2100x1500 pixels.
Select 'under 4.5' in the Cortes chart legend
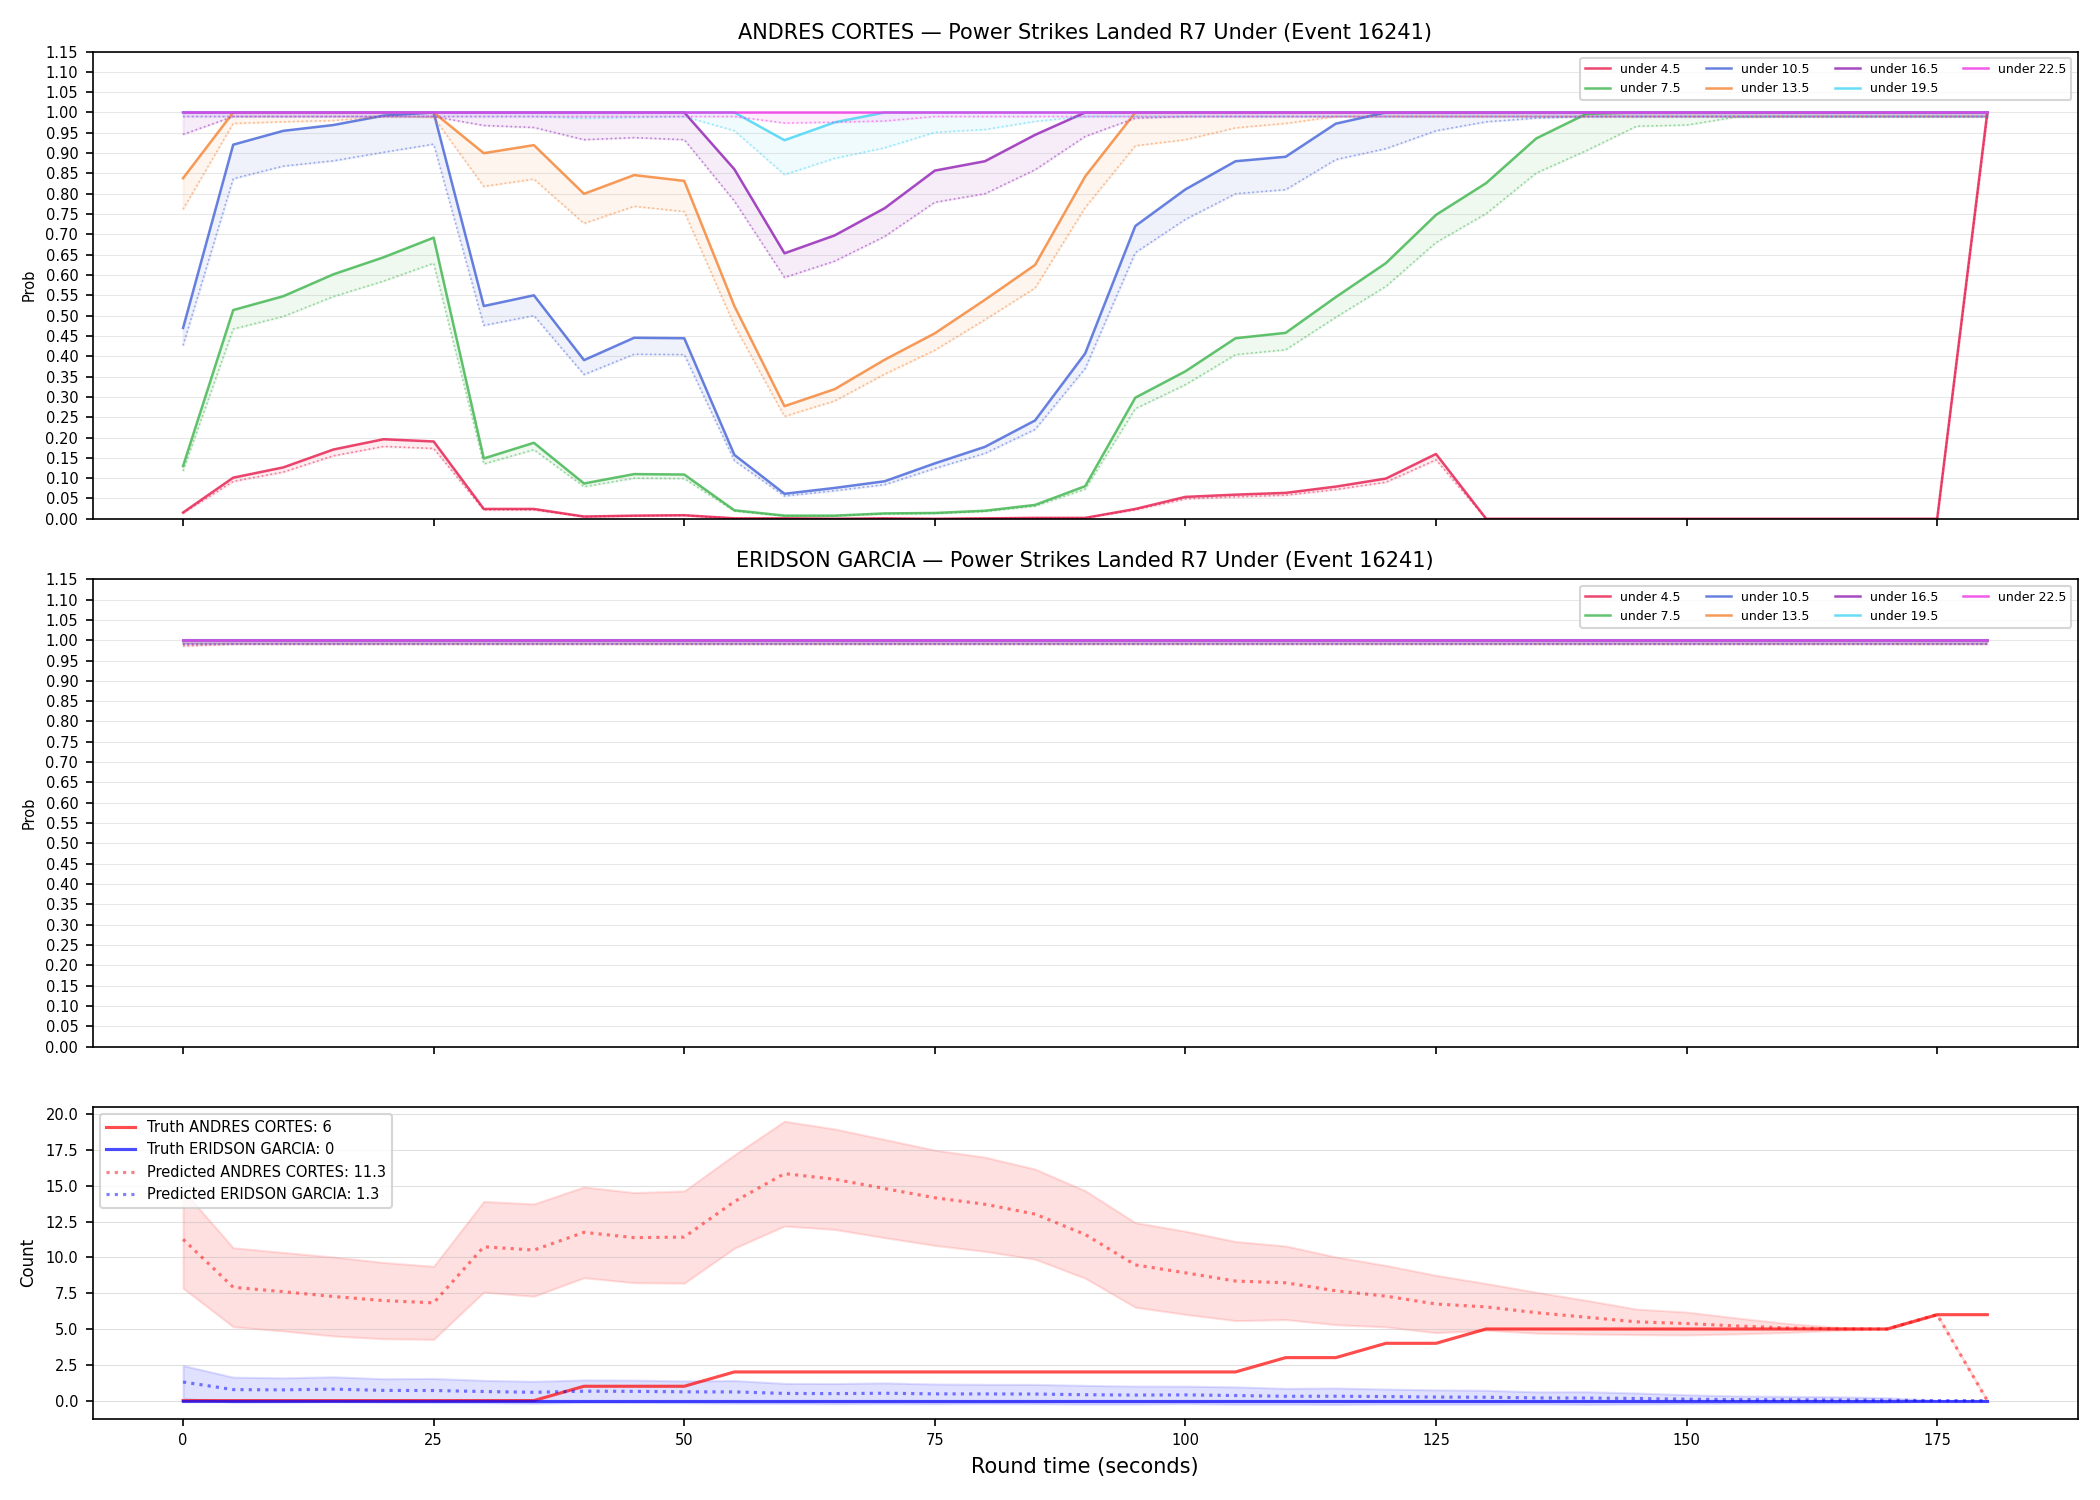(1633, 69)
